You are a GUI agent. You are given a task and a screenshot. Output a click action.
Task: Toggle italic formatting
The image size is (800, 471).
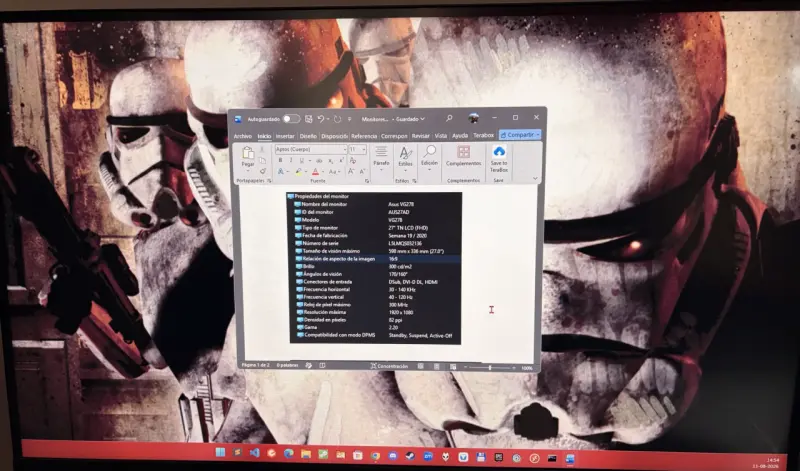[291, 160]
